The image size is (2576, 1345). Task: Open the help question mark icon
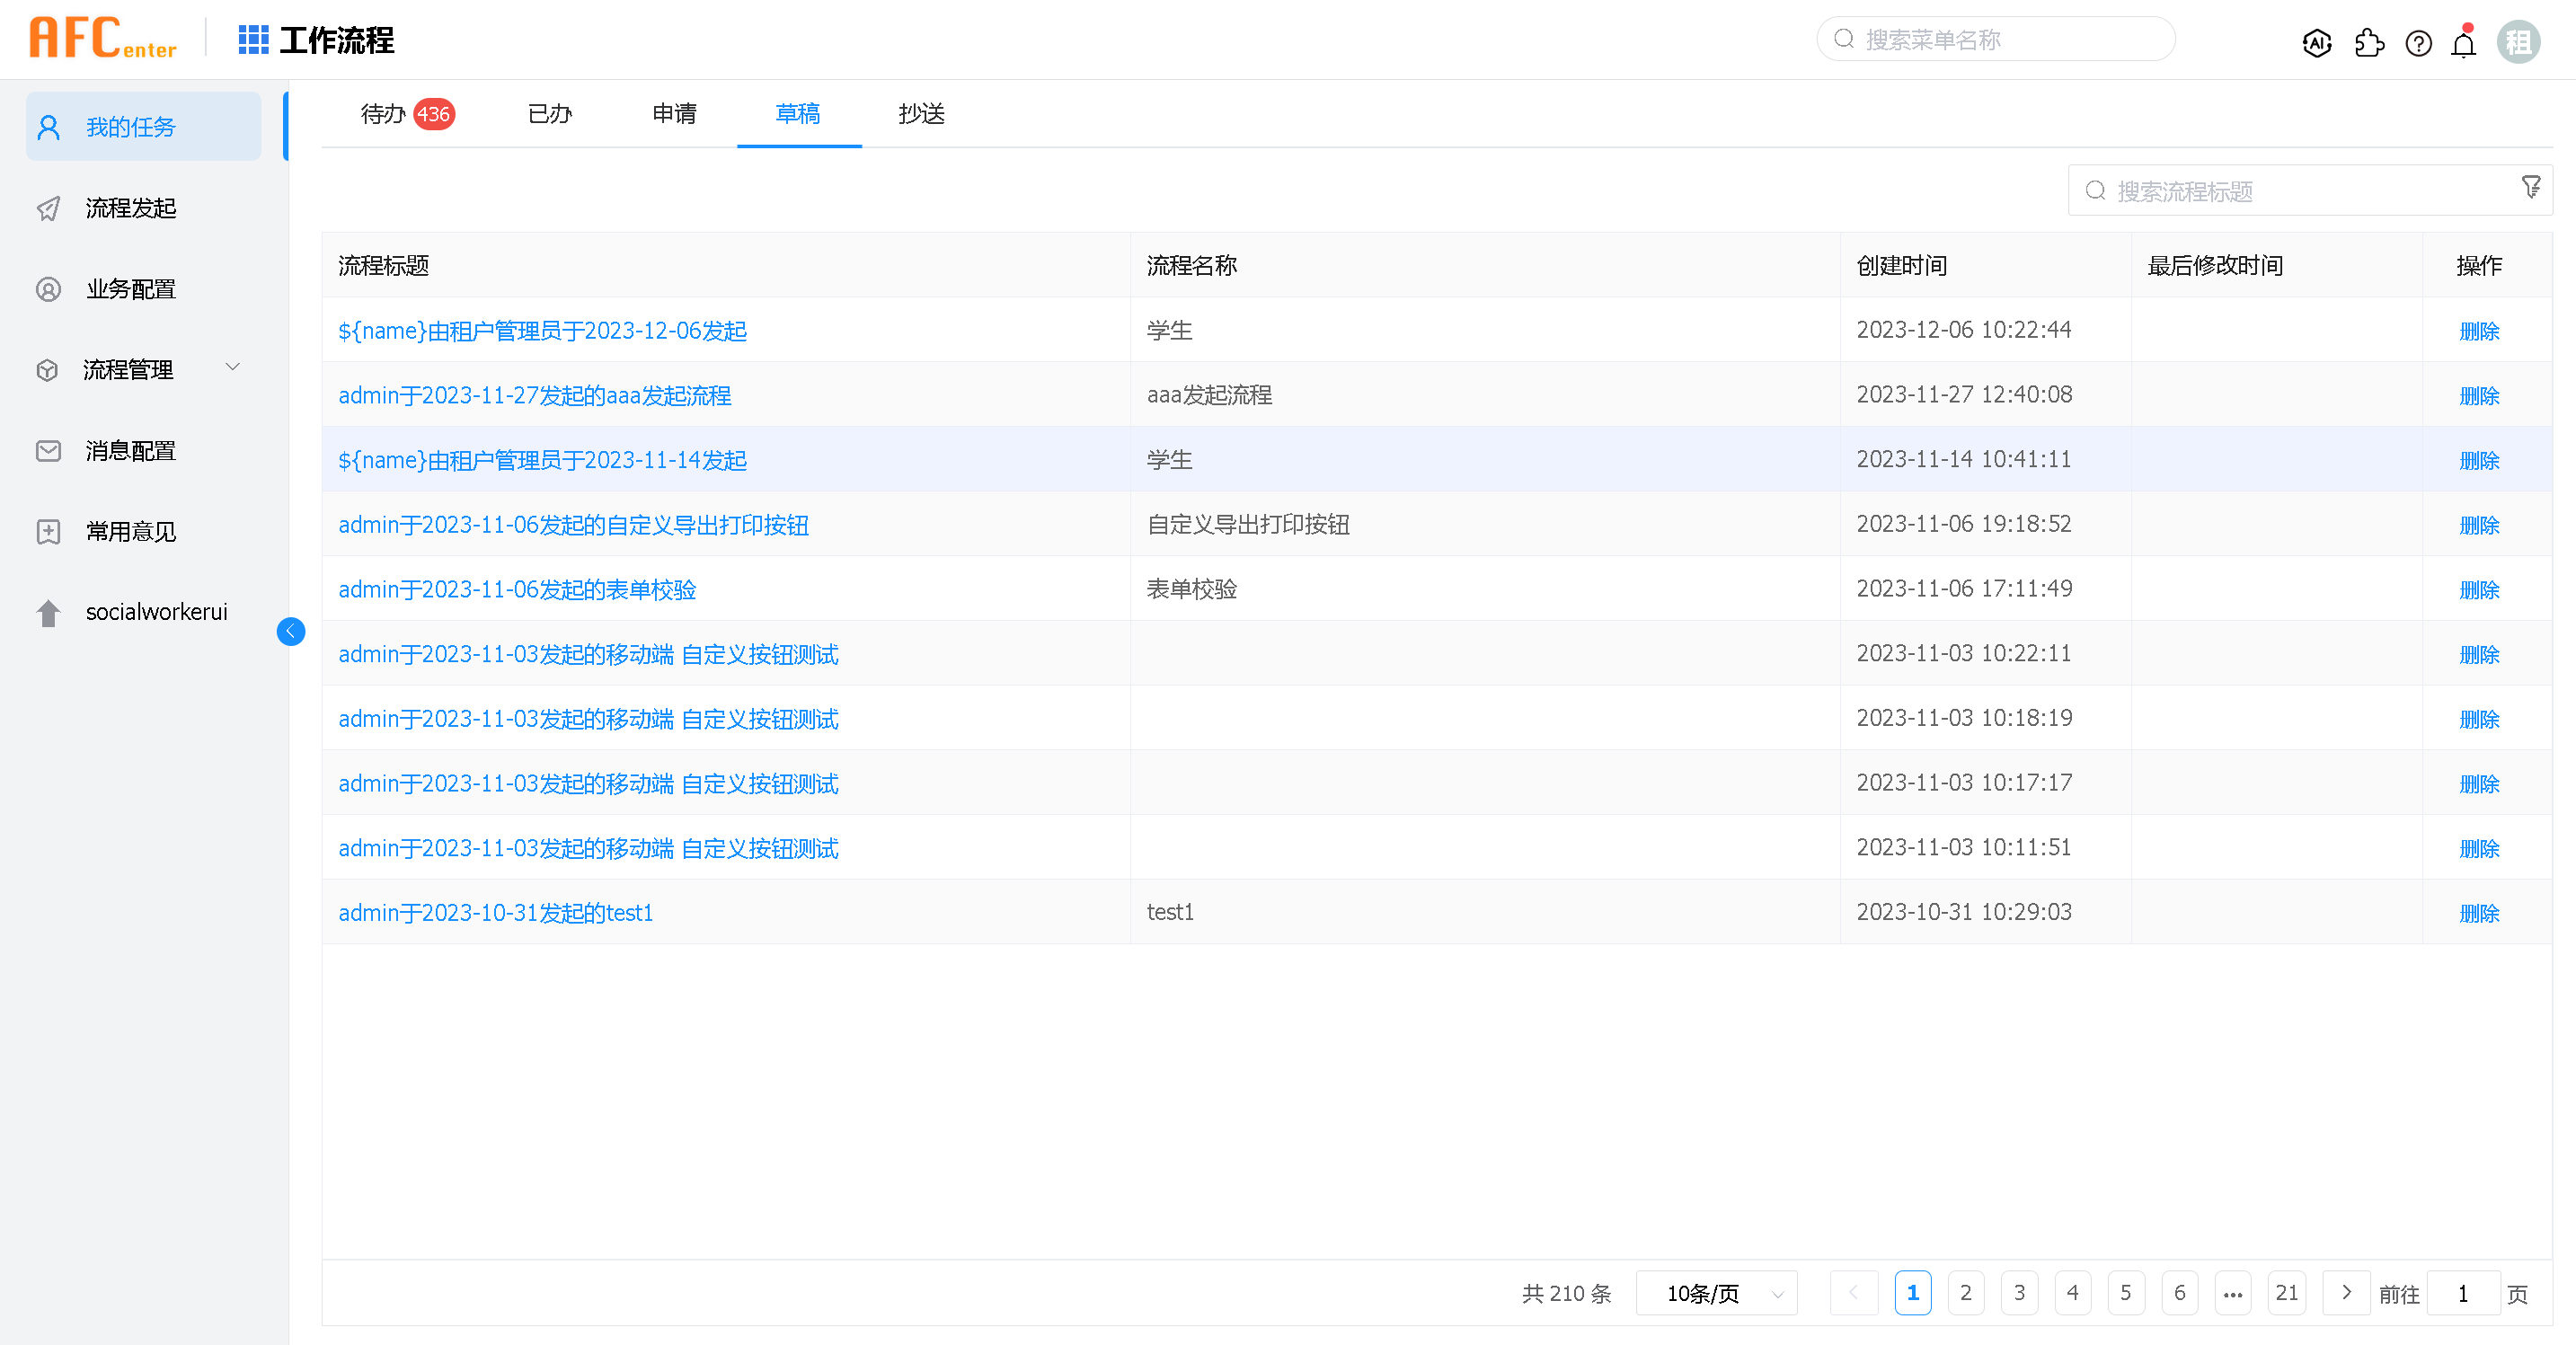pyautogui.click(x=2418, y=43)
